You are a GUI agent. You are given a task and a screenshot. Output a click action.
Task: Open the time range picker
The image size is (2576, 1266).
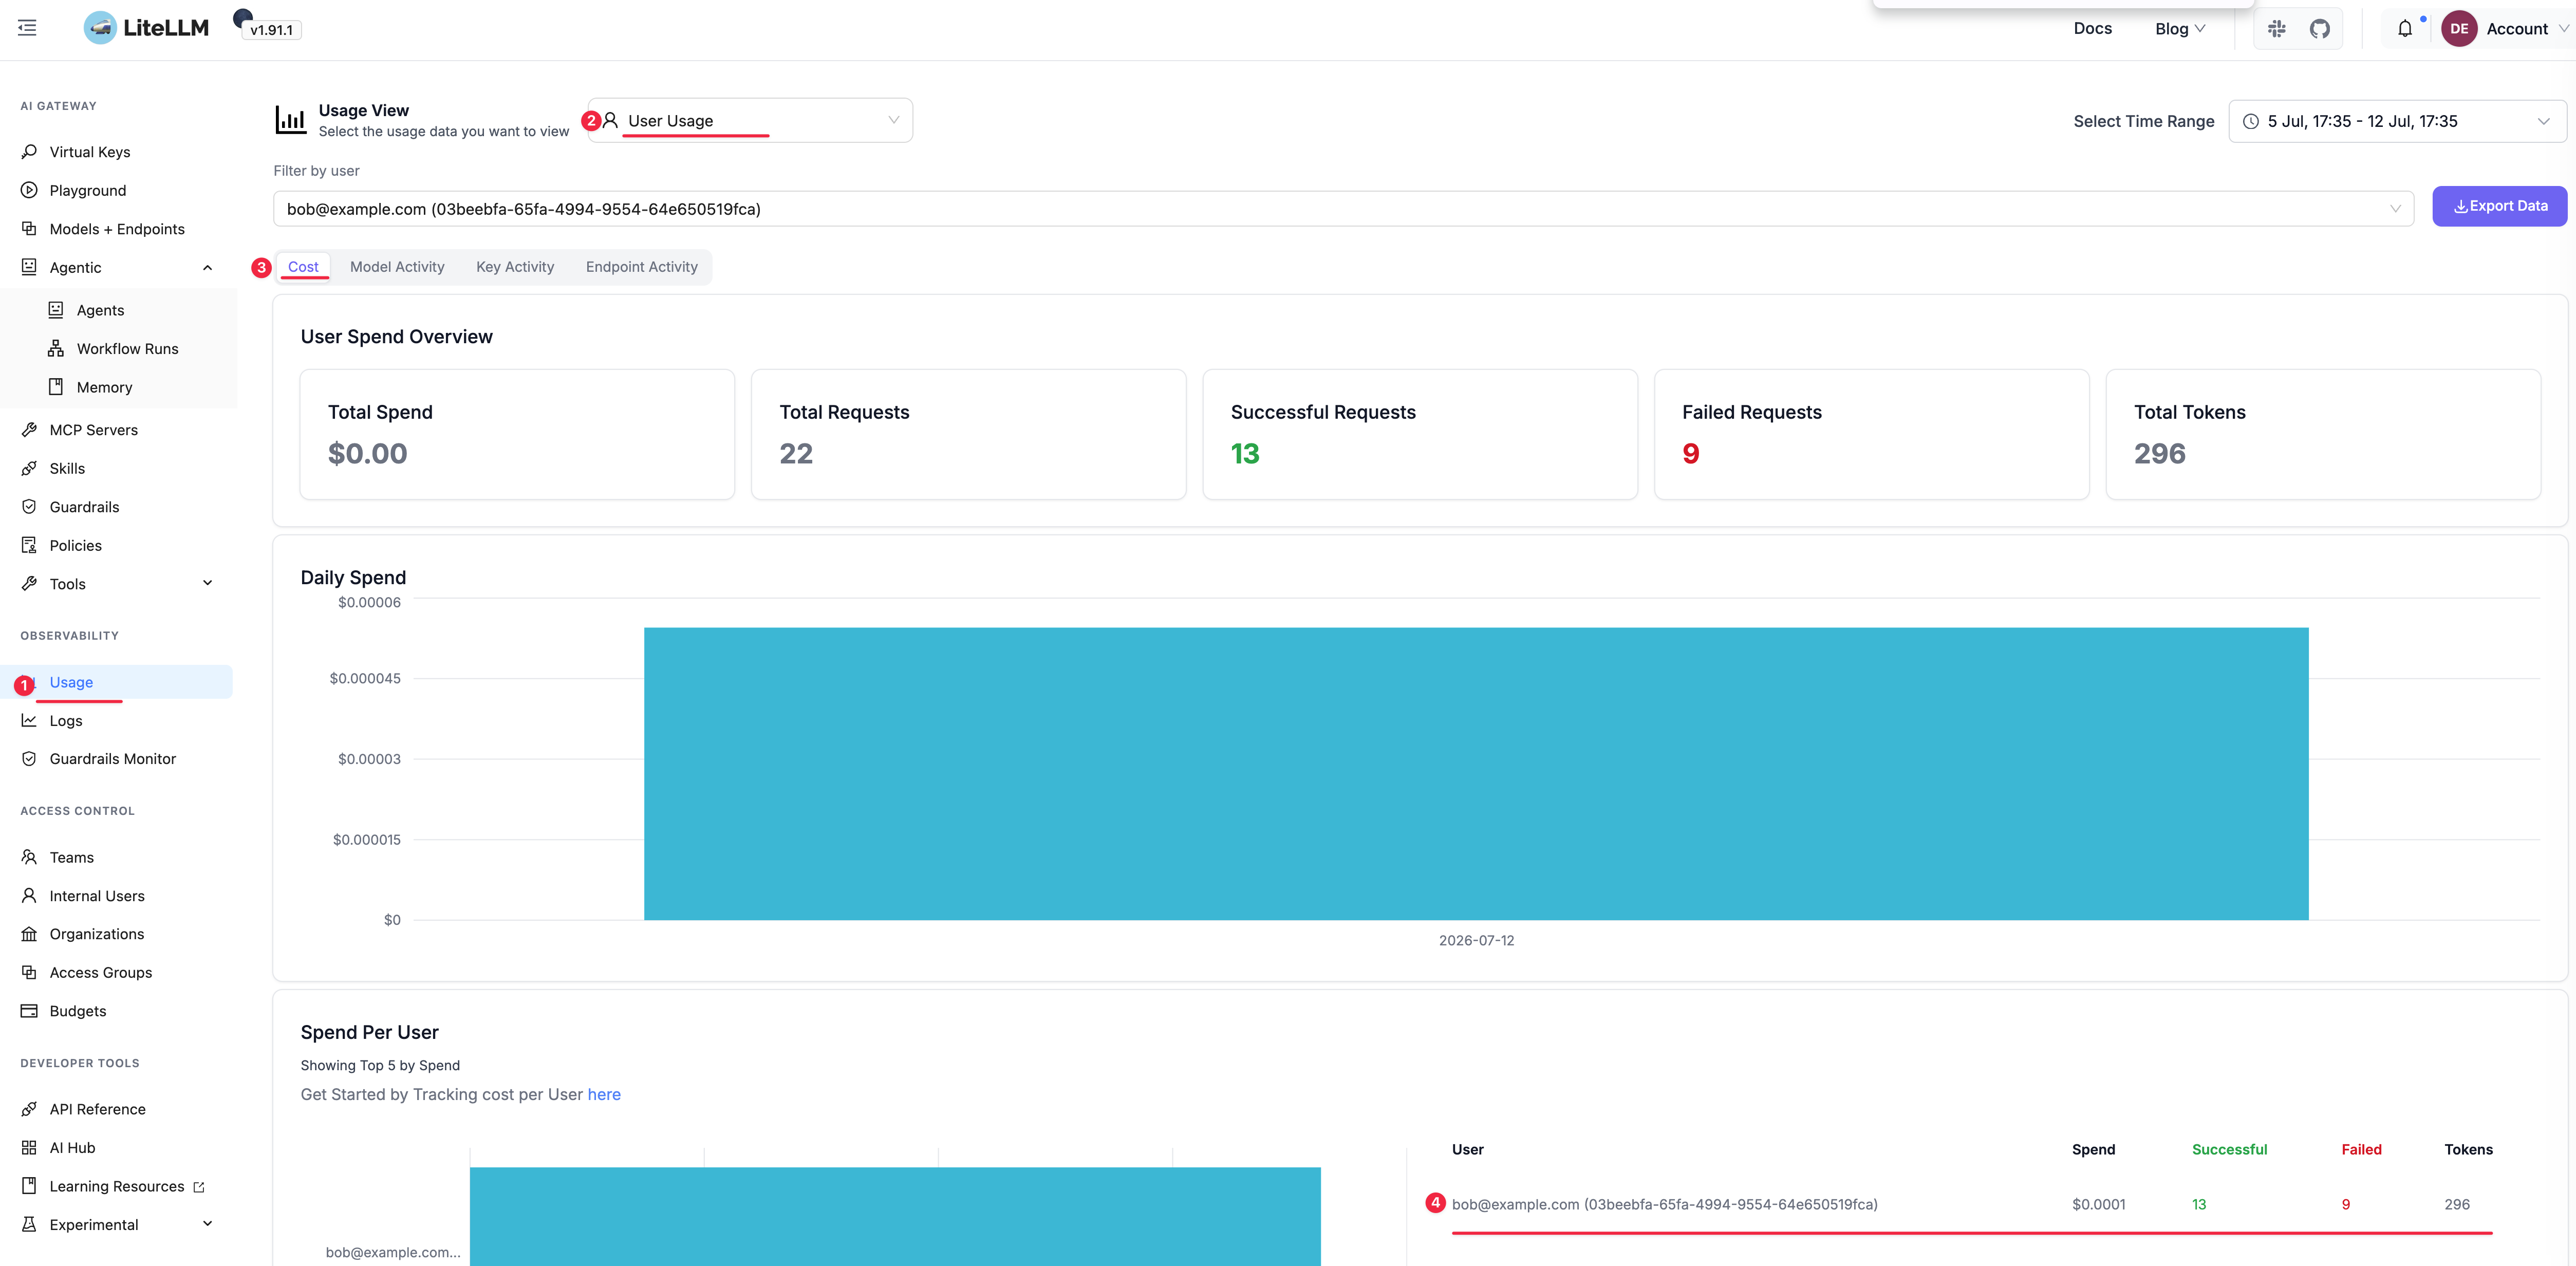tap(2397, 121)
